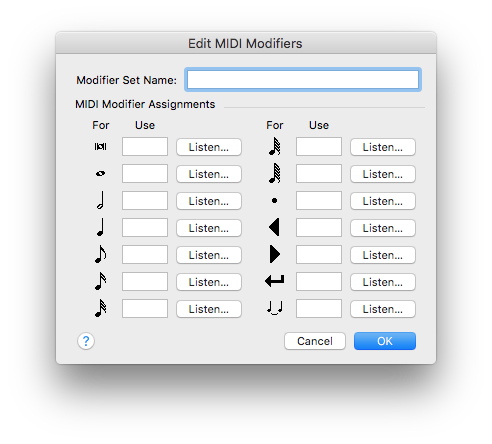
Task: Click the half note icon
Action: pos(100,200)
